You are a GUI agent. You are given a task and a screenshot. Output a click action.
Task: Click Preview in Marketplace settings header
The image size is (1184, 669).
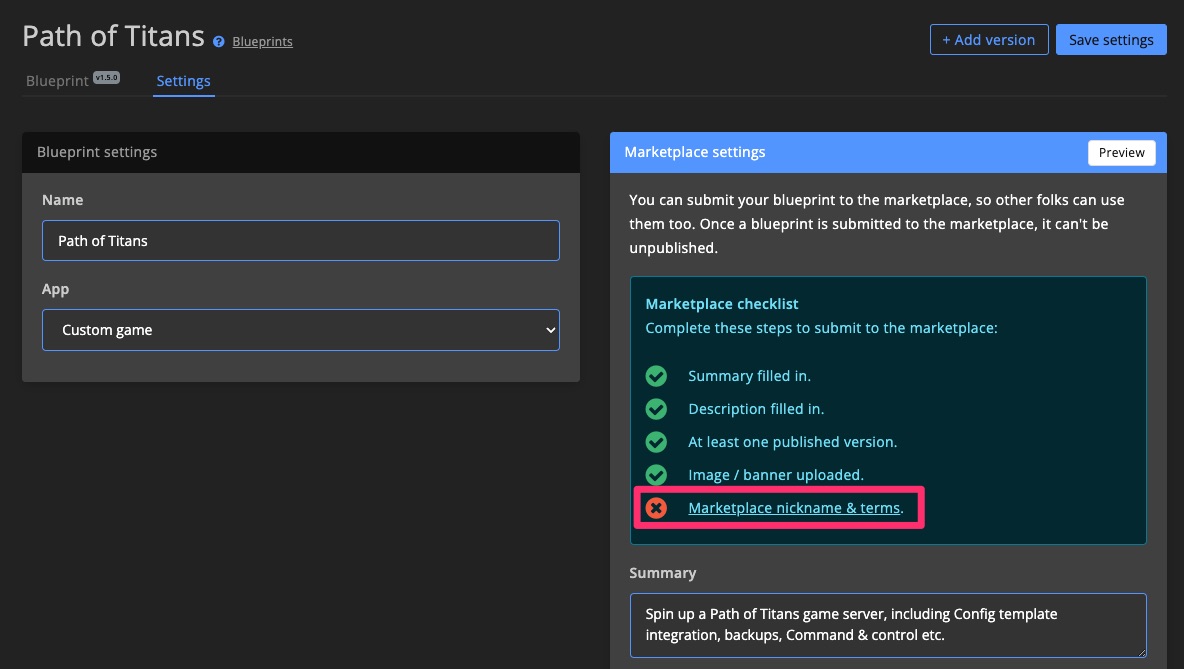click(x=1121, y=152)
